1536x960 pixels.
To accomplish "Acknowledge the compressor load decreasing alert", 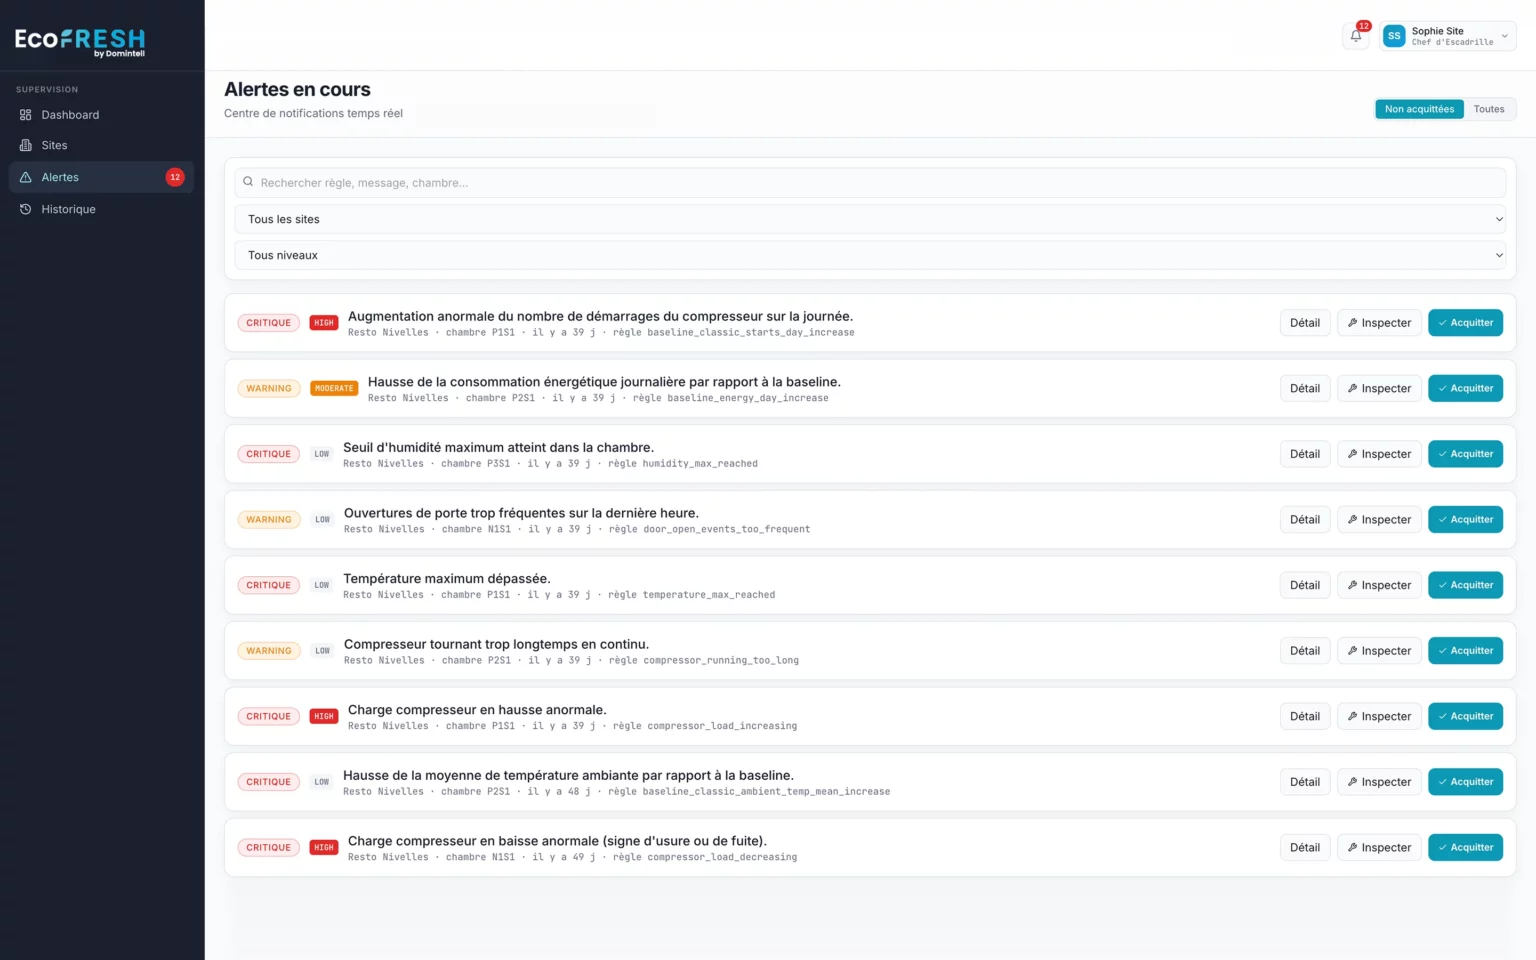I will pyautogui.click(x=1465, y=847).
